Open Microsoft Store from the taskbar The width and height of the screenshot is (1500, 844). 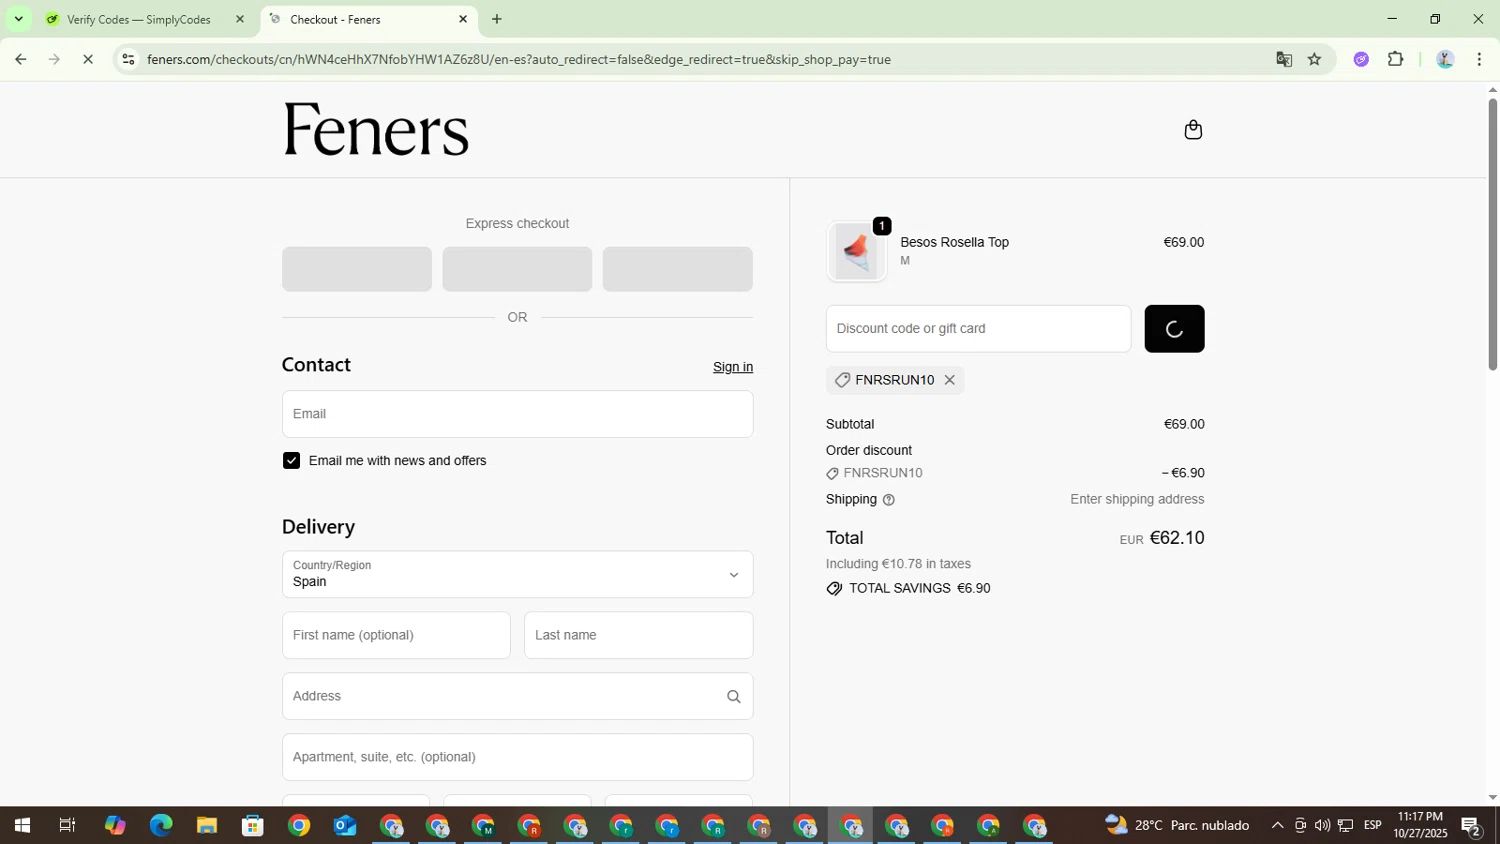coord(253,826)
